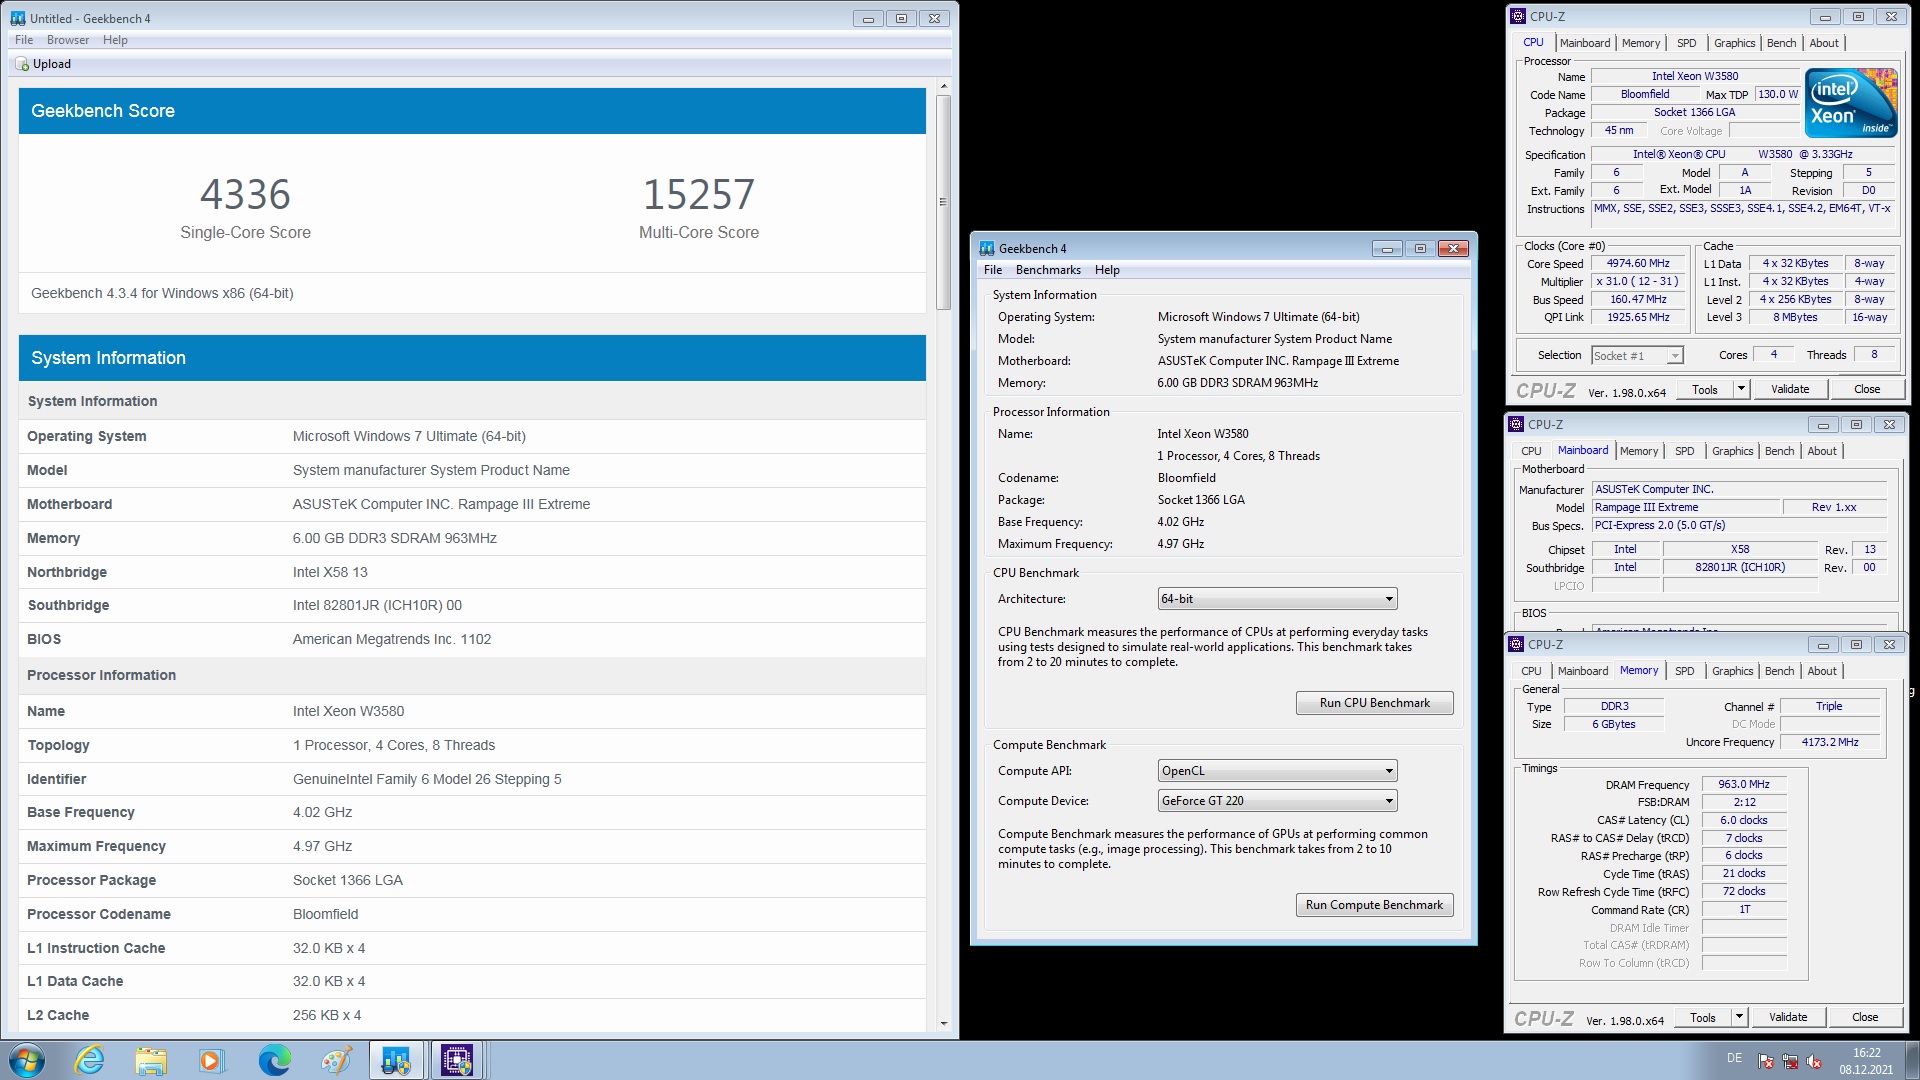Viewport: 1920px width, 1080px height.
Task: Click the results scrollbar down arrow
Action: 943,1024
